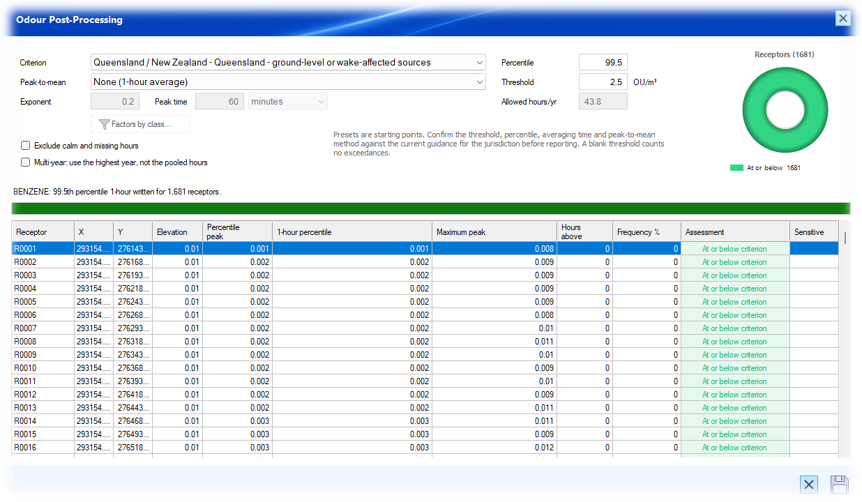Open Factors by class filter button

pyautogui.click(x=140, y=124)
